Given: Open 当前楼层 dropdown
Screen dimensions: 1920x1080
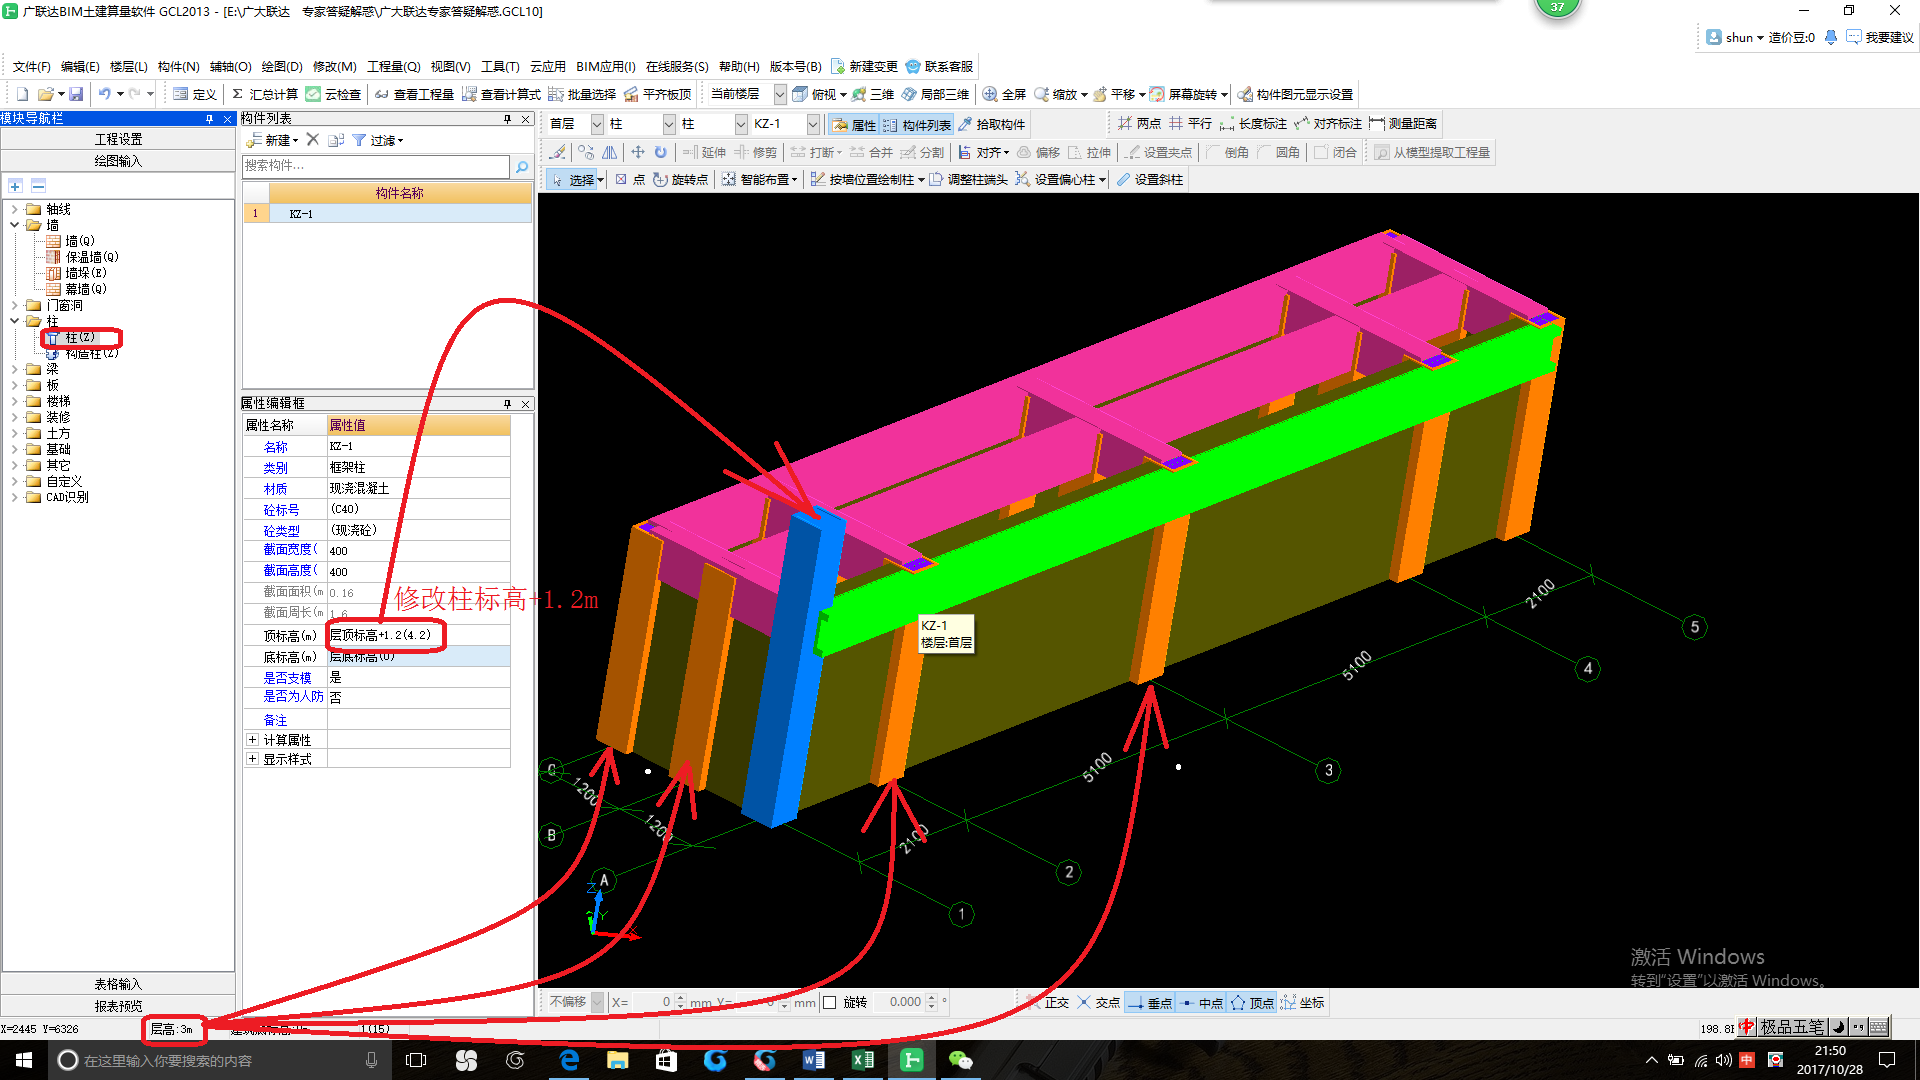Looking at the screenshot, I should tap(780, 94).
